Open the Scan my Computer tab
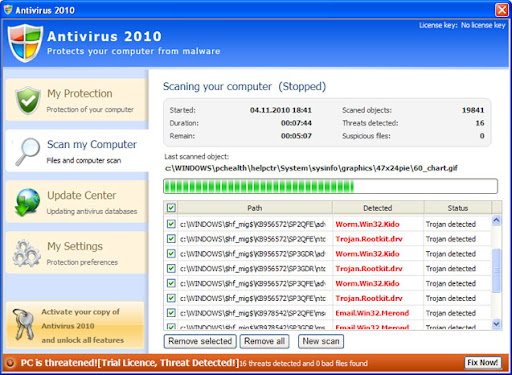The image size is (512, 375). (77, 151)
